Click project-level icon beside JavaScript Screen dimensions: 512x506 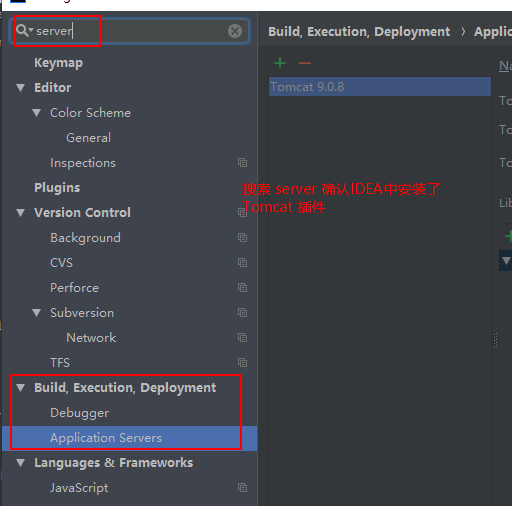pyautogui.click(x=242, y=488)
